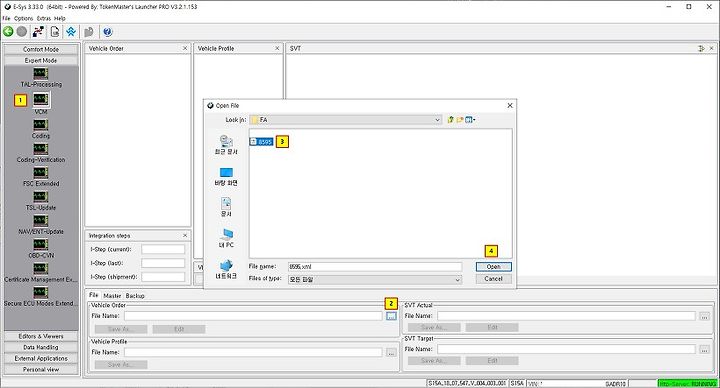Close the Vehicle Profile panel

(277, 48)
